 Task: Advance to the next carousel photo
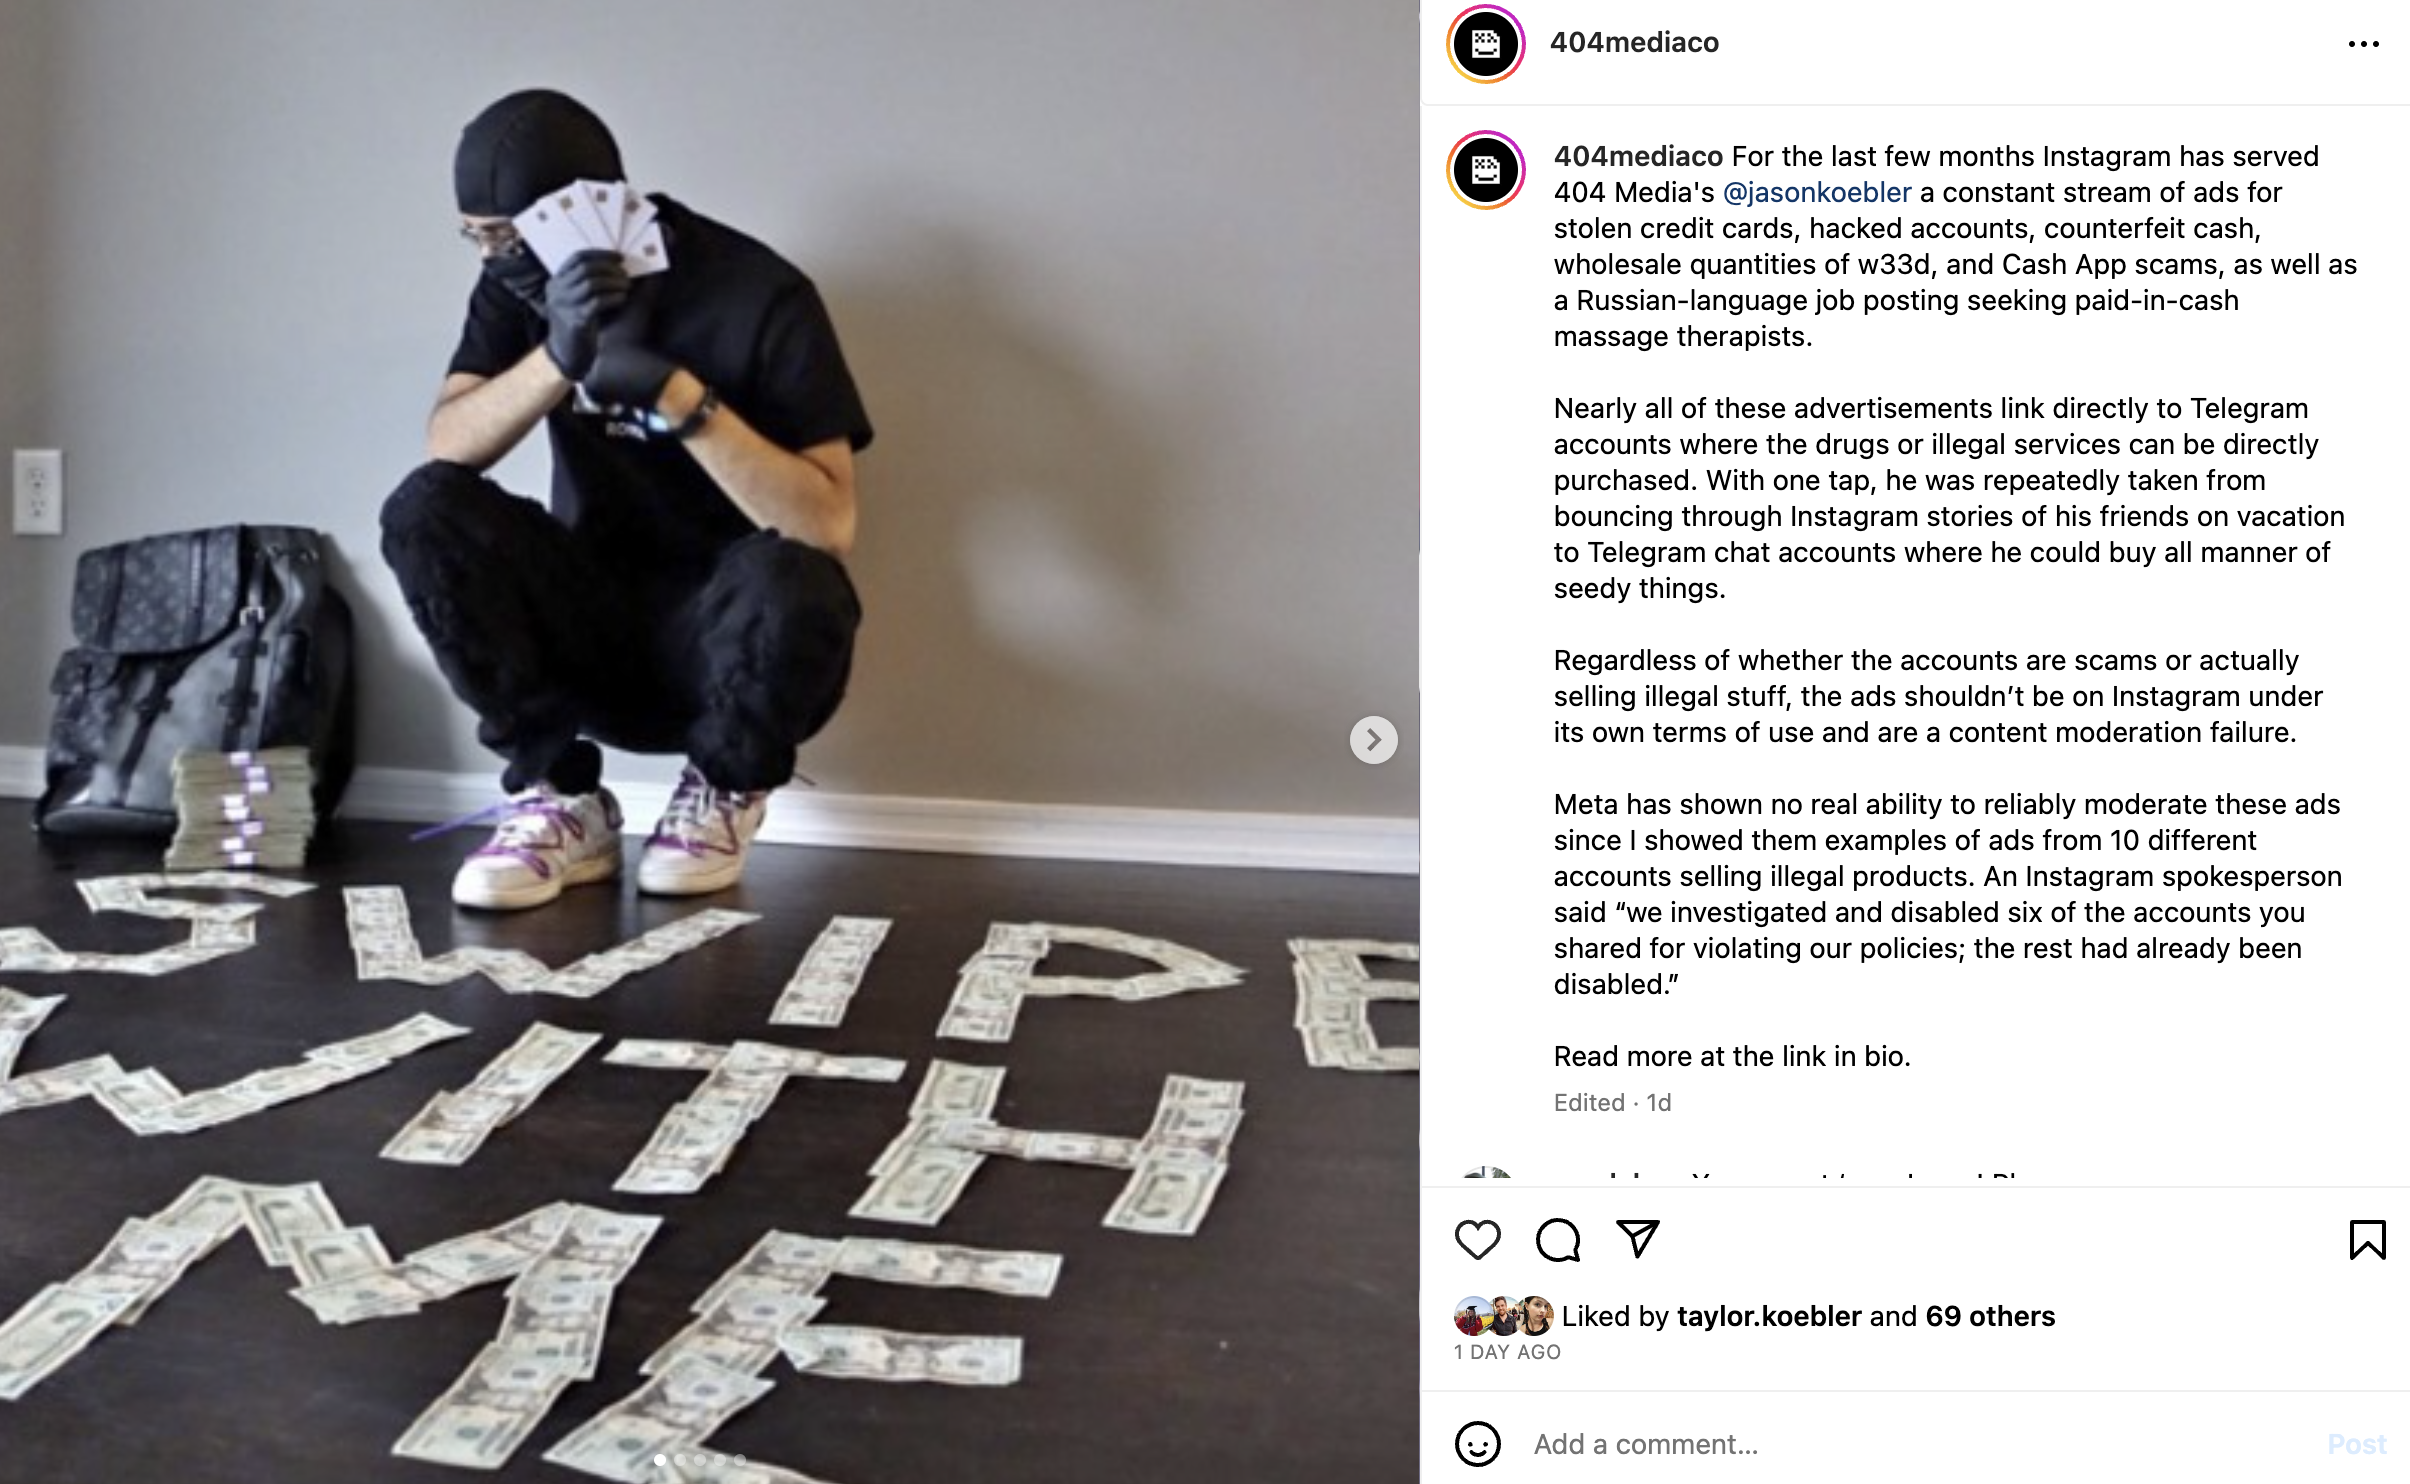click(x=1373, y=740)
